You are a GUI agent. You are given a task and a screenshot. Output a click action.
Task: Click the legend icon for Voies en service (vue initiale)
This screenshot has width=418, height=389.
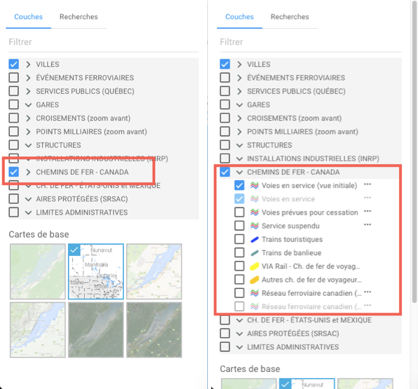(255, 185)
